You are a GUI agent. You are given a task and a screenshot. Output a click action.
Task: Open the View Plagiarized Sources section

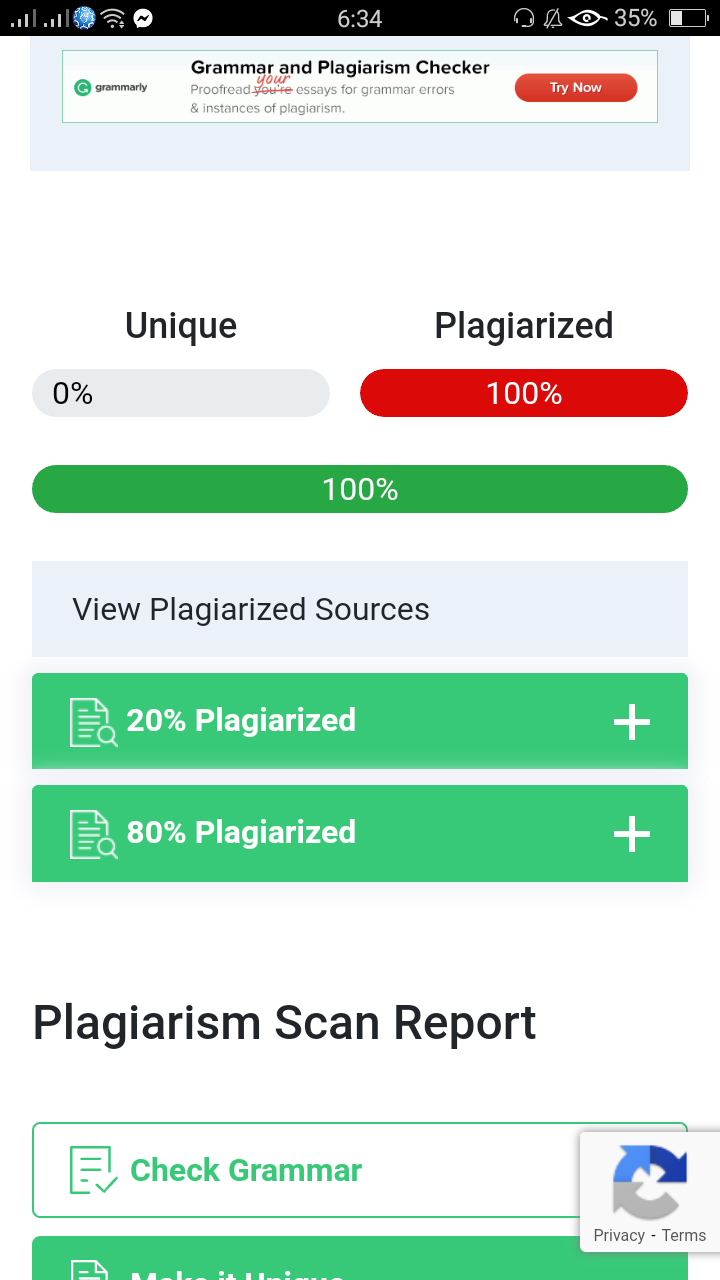click(x=360, y=609)
